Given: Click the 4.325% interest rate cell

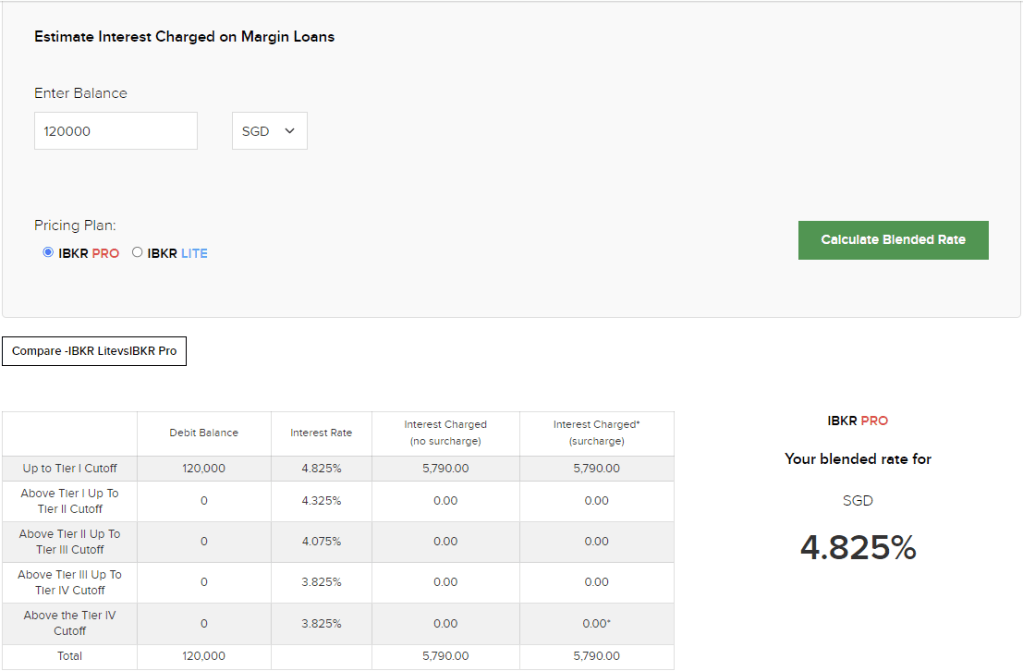Looking at the screenshot, I should (321, 501).
